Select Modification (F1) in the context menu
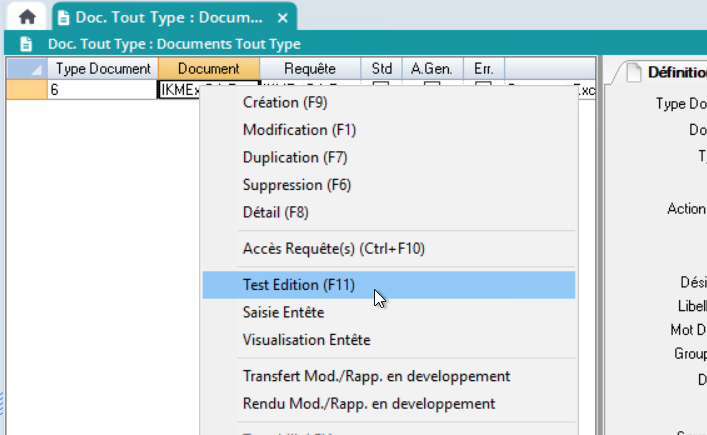707x435 pixels. click(x=299, y=130)
